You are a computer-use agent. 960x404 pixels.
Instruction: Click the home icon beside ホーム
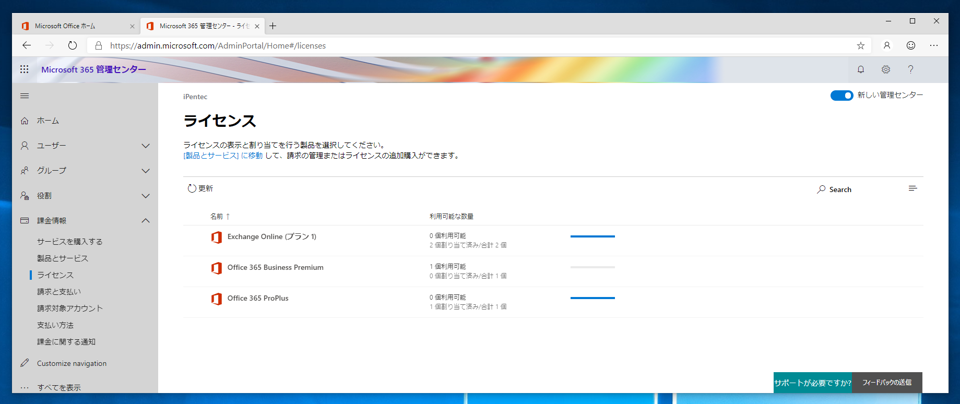pyautogui.click(x=24, y=121)
